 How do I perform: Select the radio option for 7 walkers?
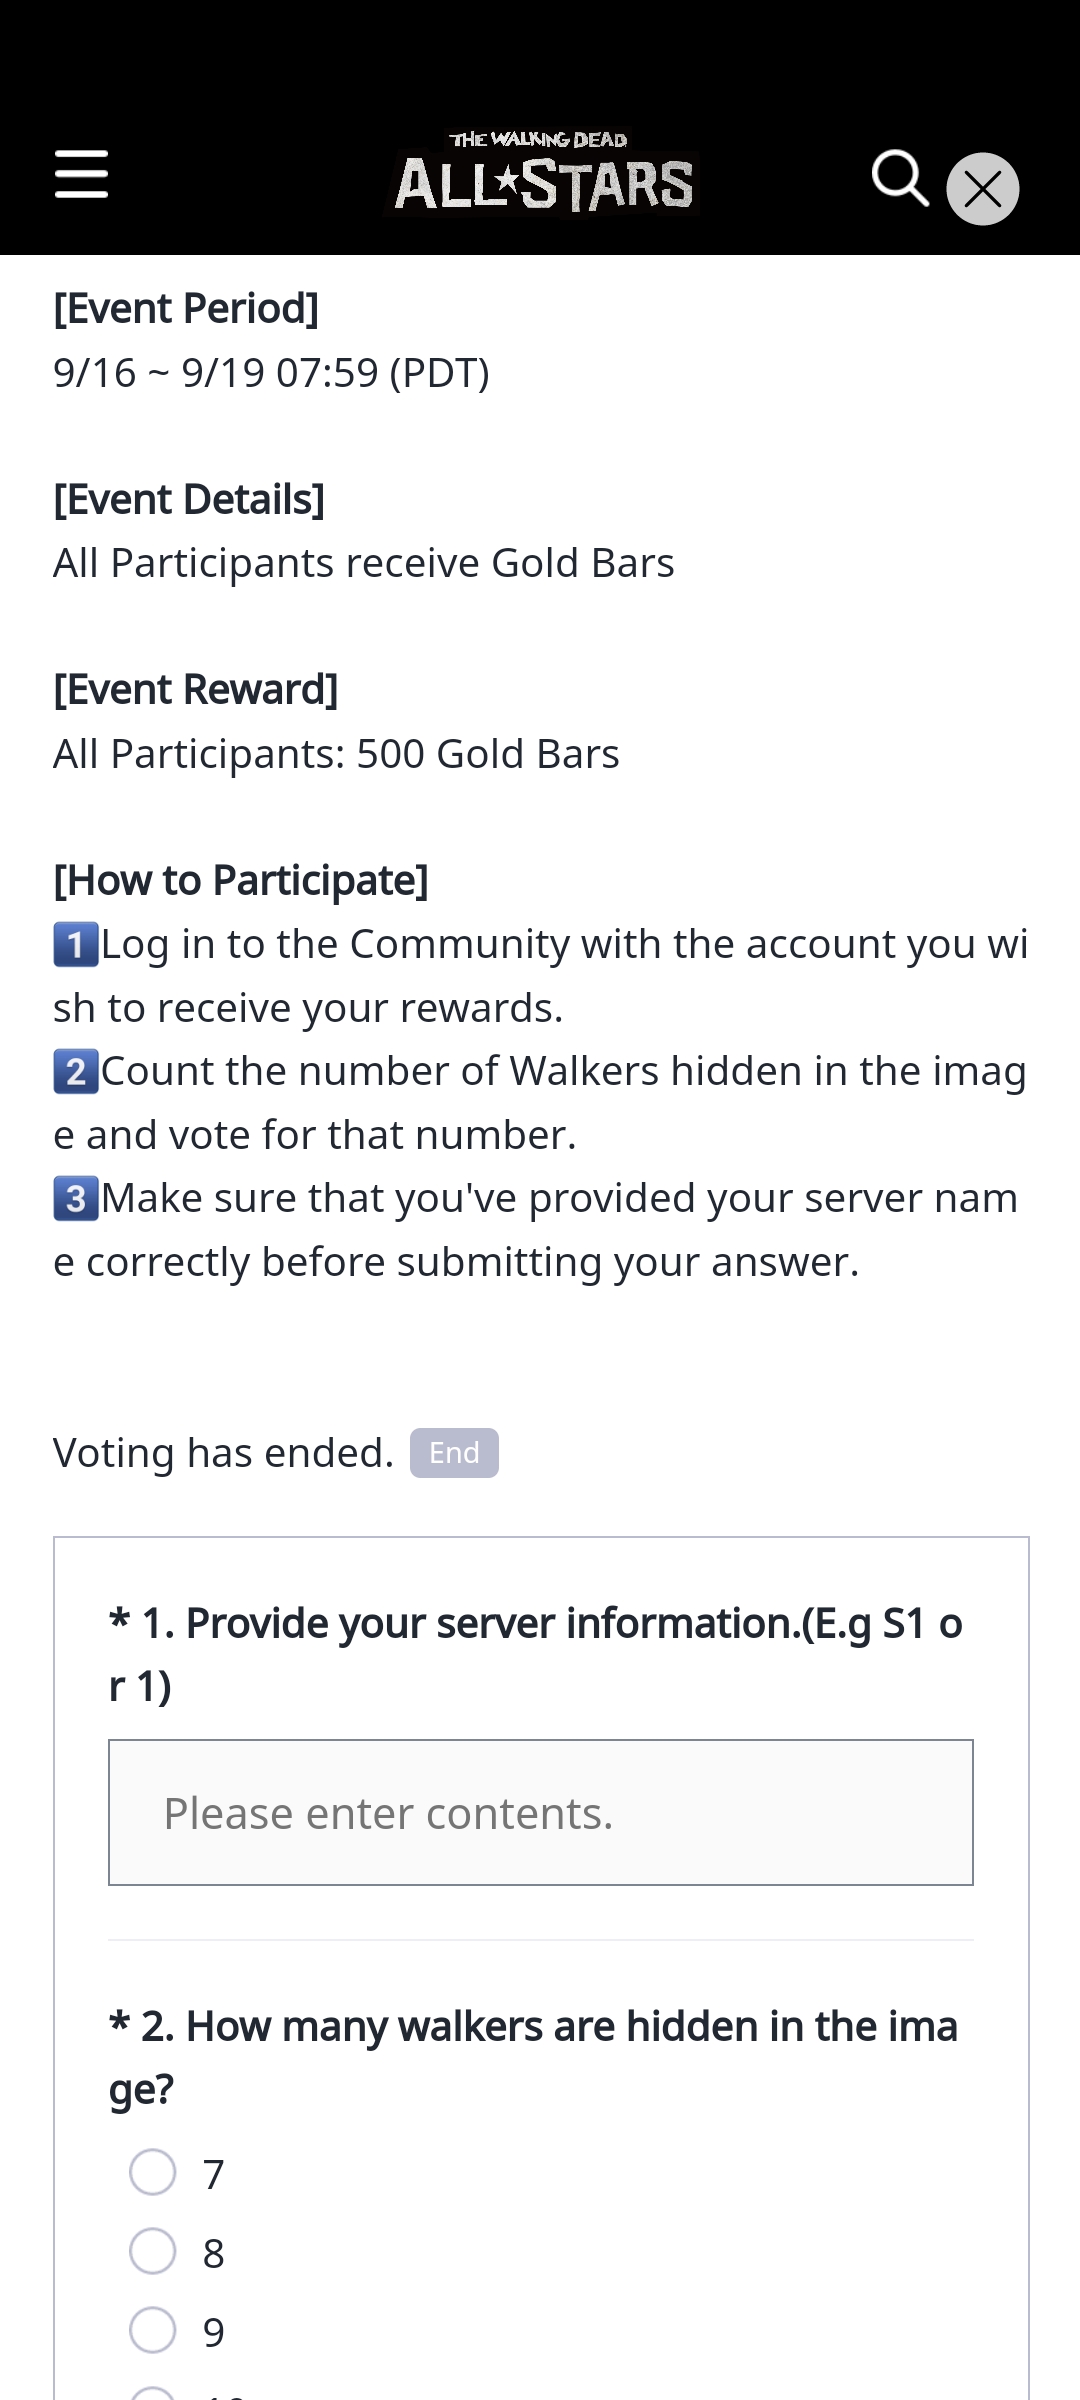153,2173
